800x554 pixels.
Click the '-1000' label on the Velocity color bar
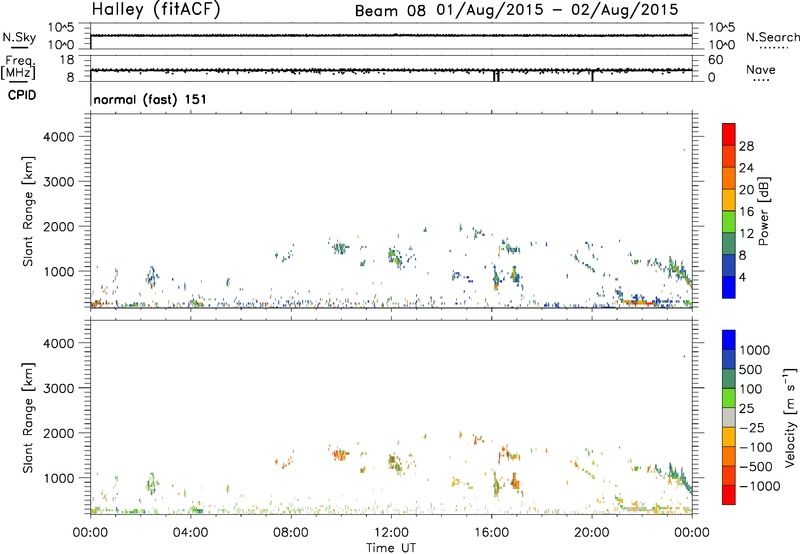(x=759, y=486)
